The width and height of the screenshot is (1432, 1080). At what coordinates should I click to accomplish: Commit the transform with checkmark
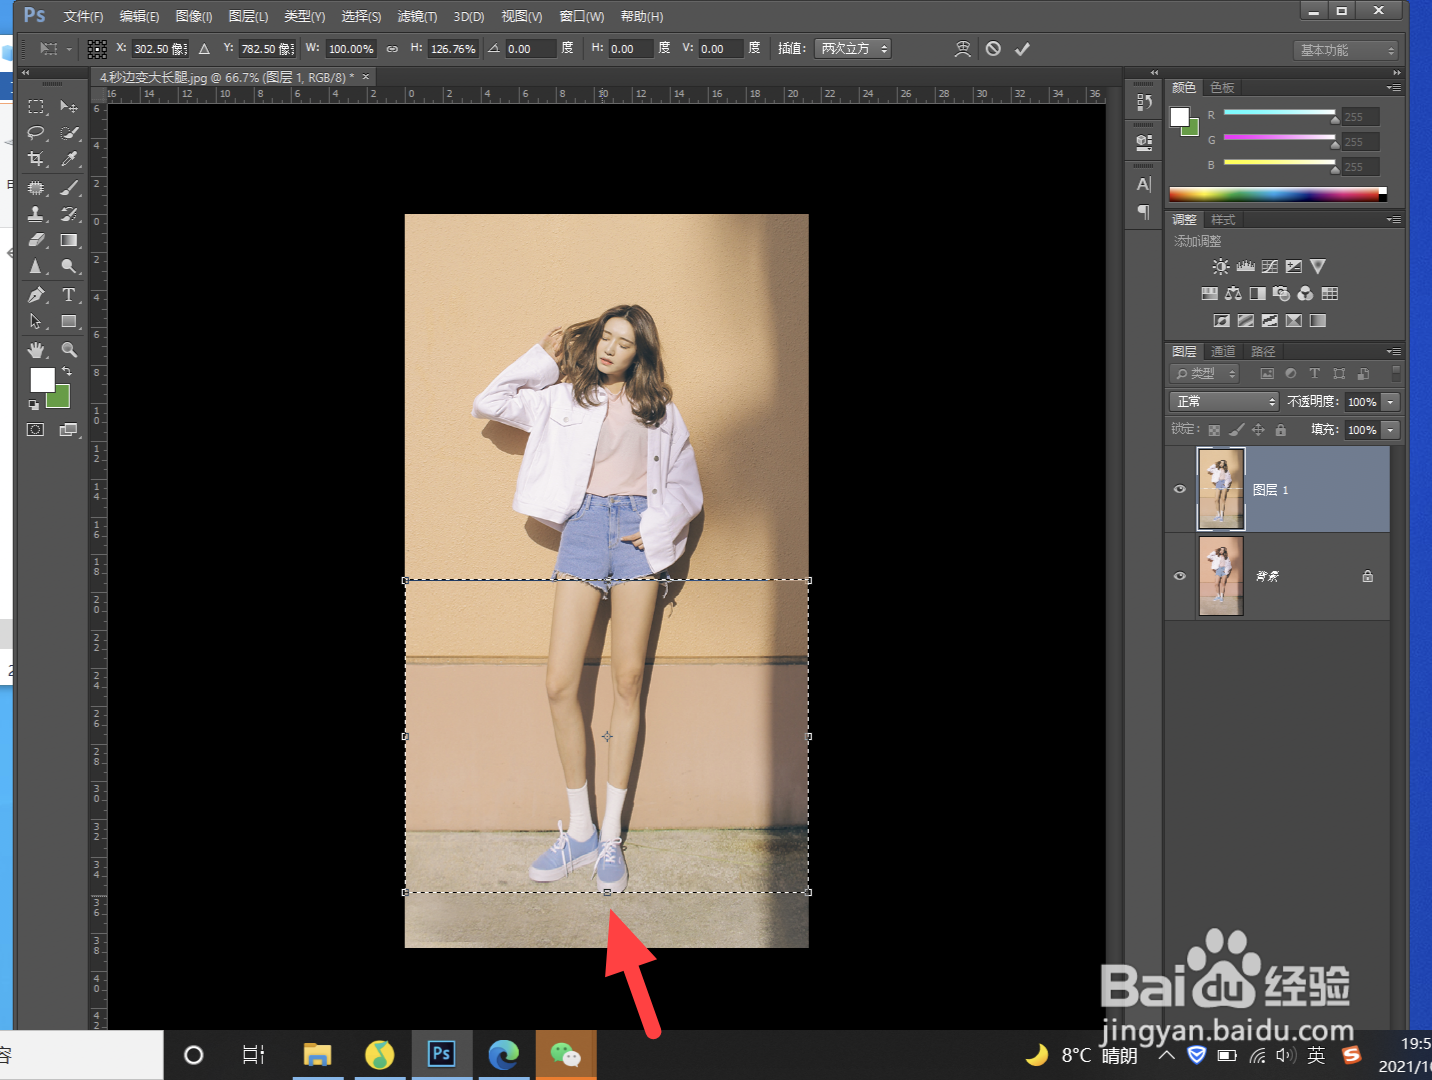coord(1022,49)
